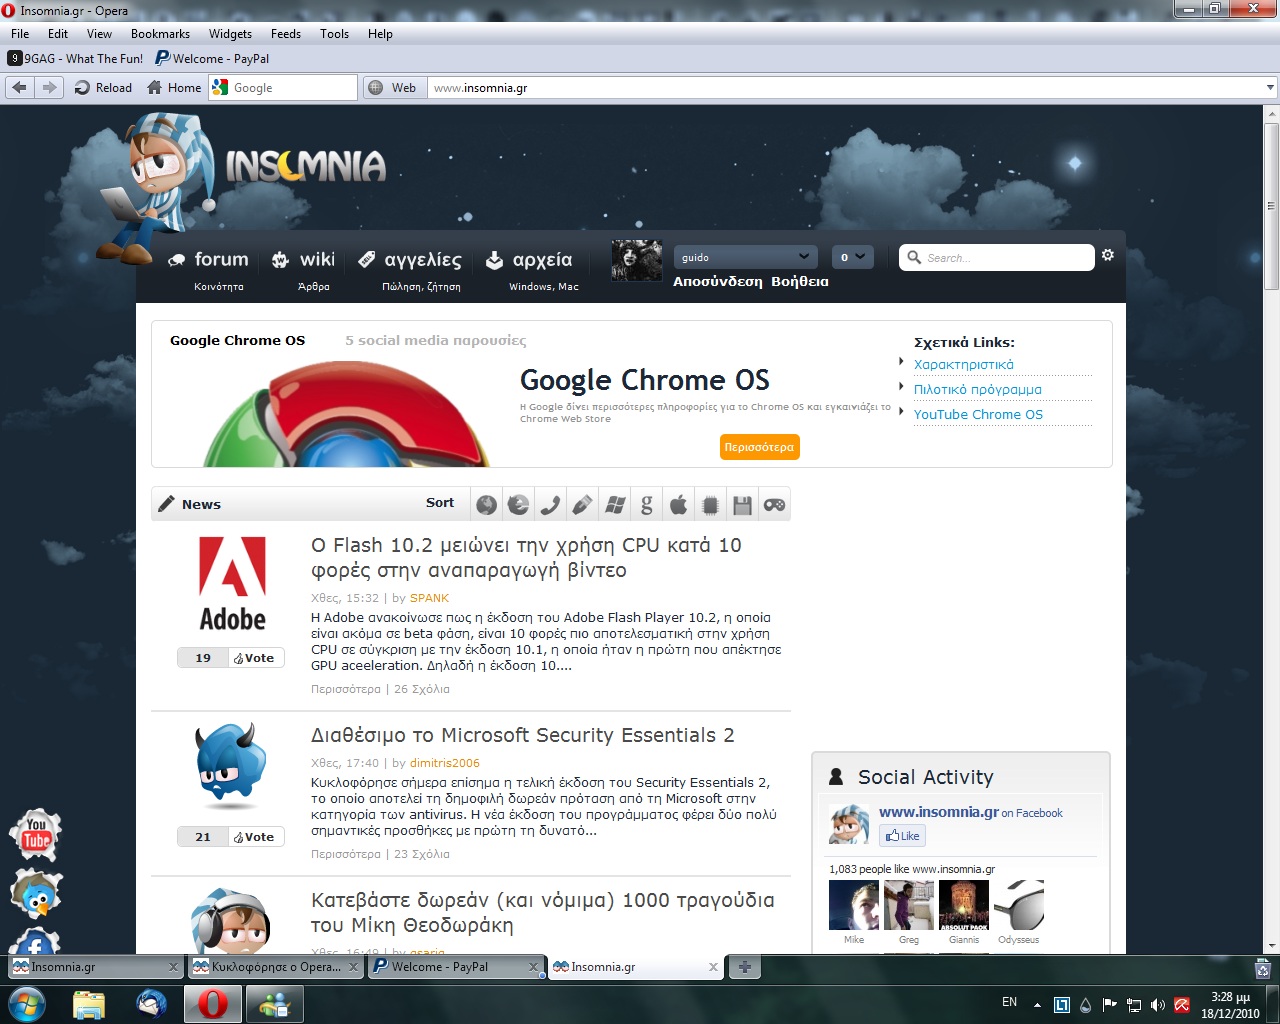Open the YouTube sticker in the page sidebar

coord(37,834)
